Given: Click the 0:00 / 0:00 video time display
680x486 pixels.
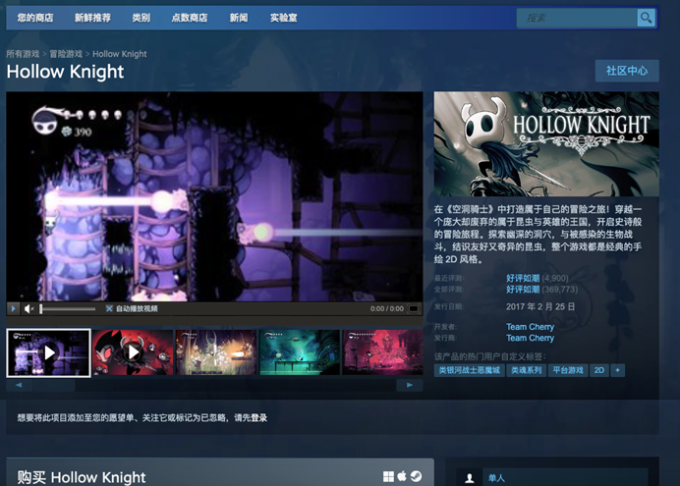Looking at the screenshot, I should [x=387, y=309].
